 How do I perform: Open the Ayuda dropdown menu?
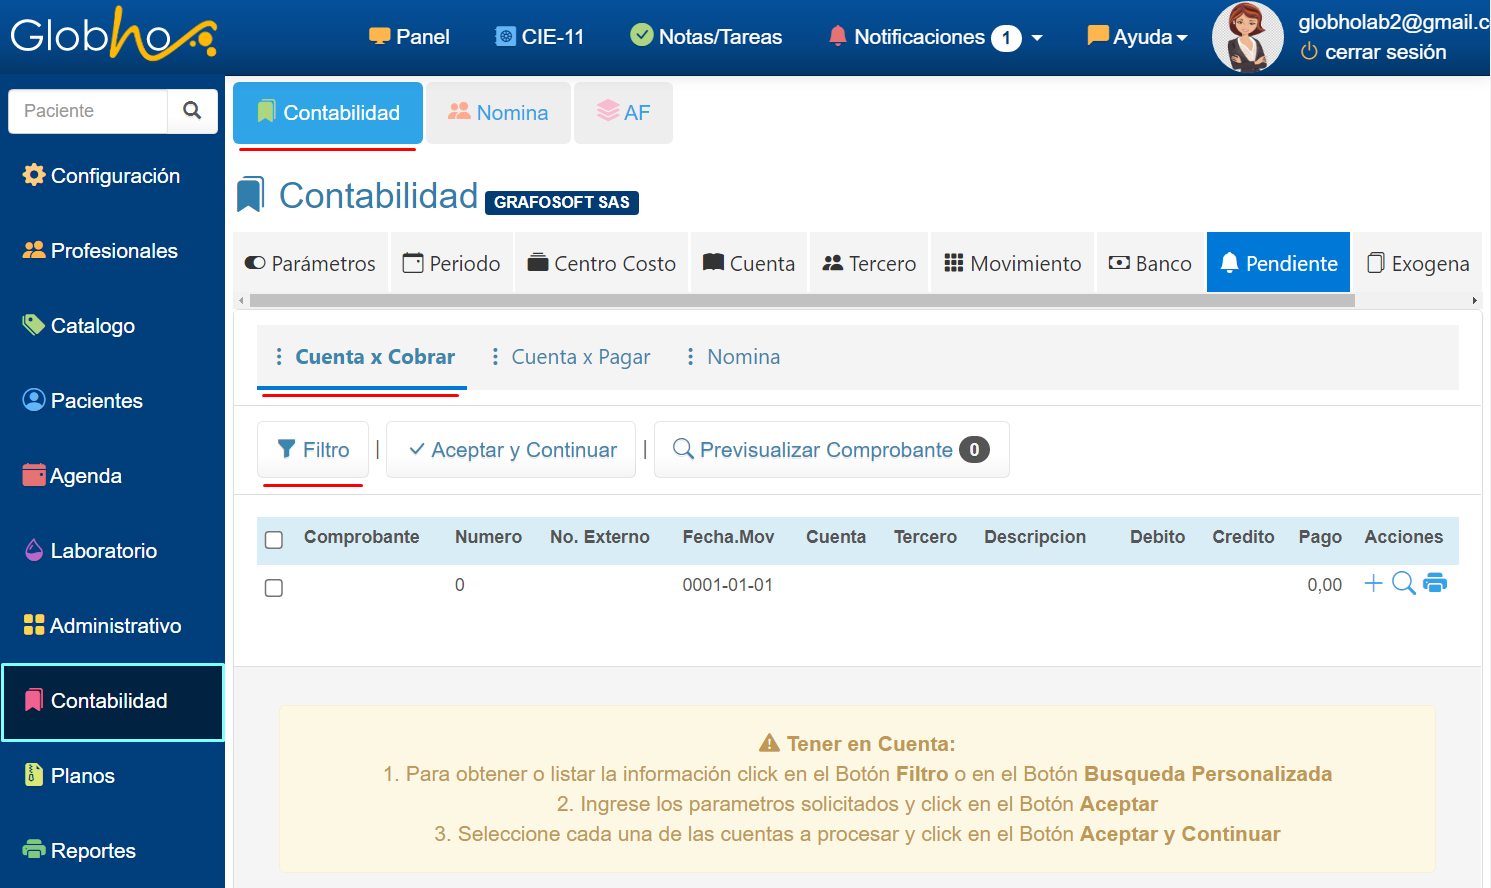click(1138, 37)
